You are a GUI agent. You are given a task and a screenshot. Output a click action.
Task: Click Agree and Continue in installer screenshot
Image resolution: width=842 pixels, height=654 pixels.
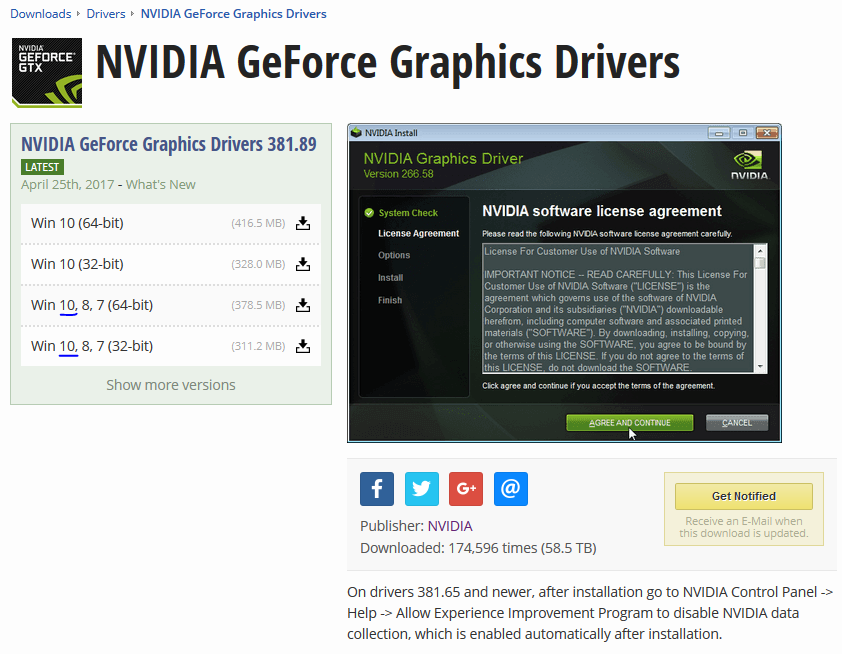point(629,423)
